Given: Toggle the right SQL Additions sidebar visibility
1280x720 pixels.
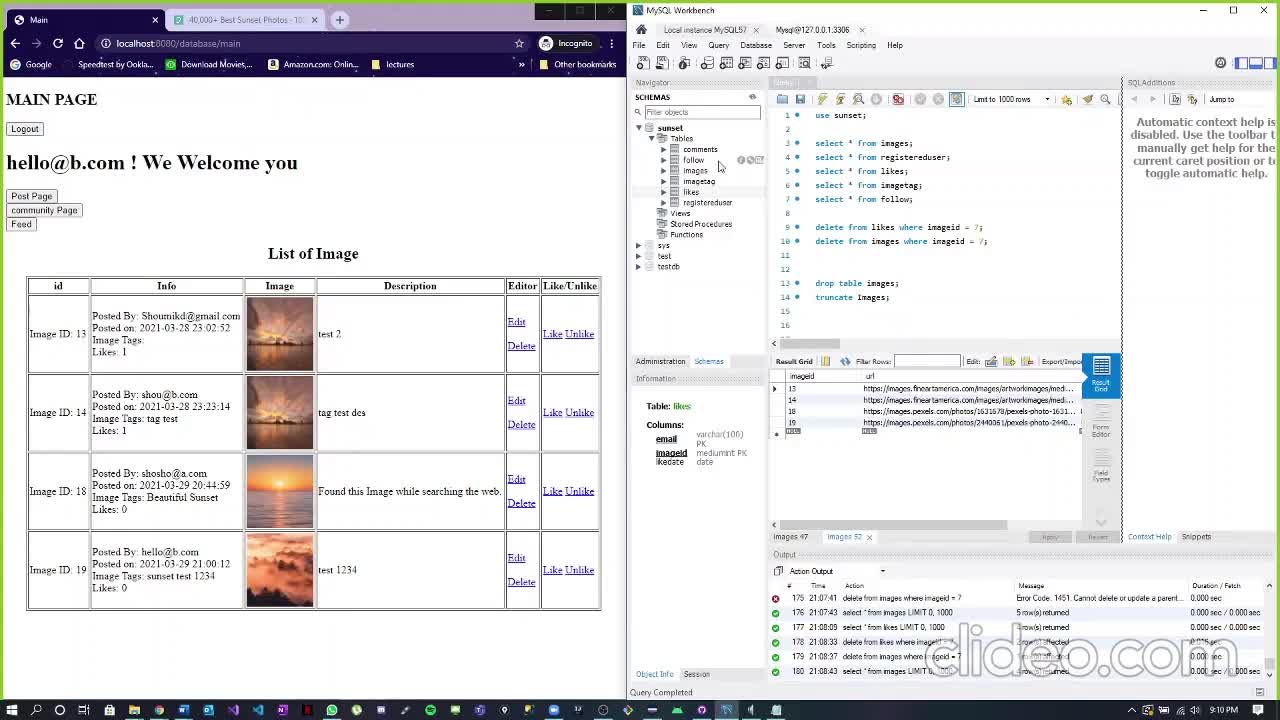Looking at the screenshot, I should [x=1268, y=63].
